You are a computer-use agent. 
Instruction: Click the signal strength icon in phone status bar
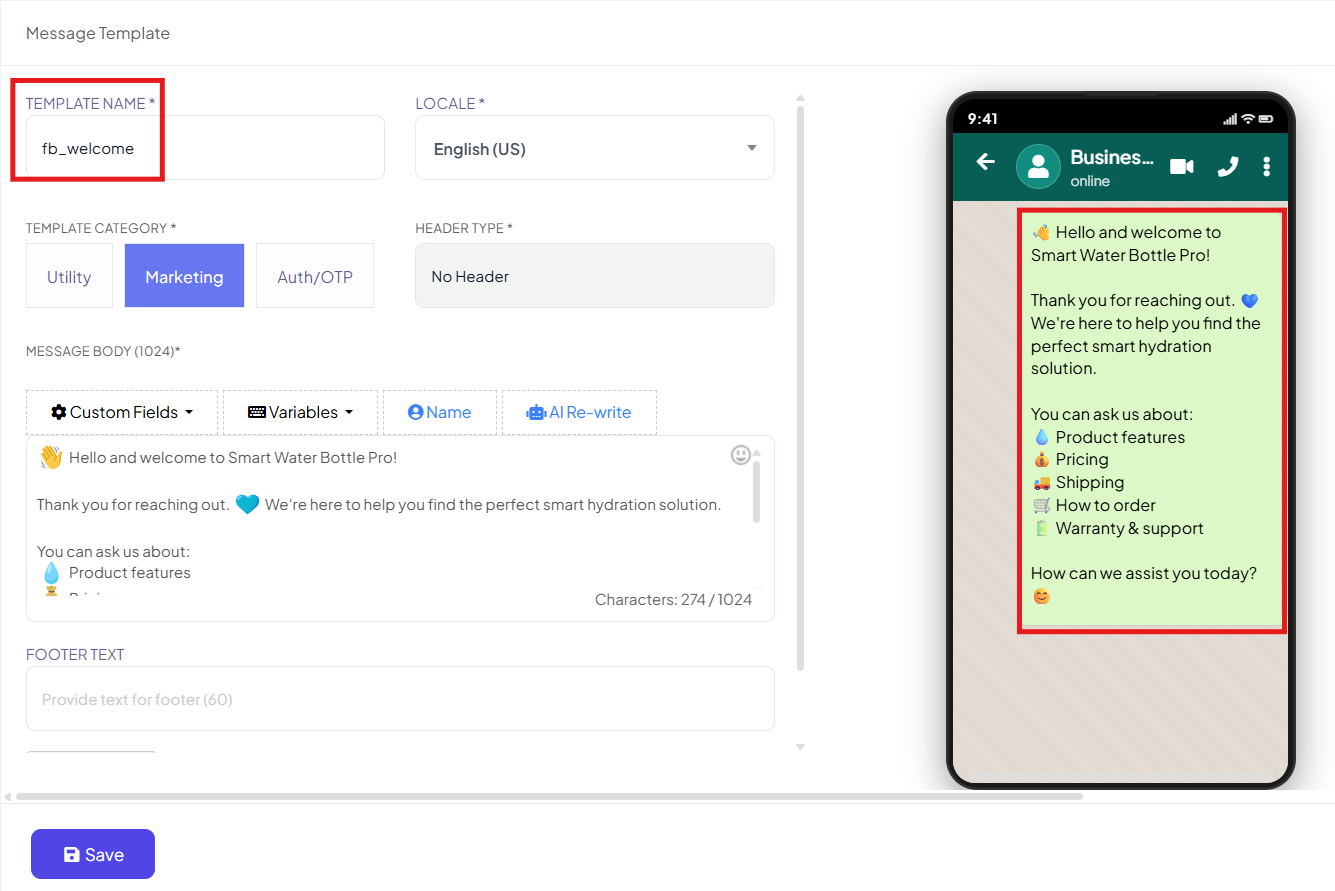[x=1230, y=119]
